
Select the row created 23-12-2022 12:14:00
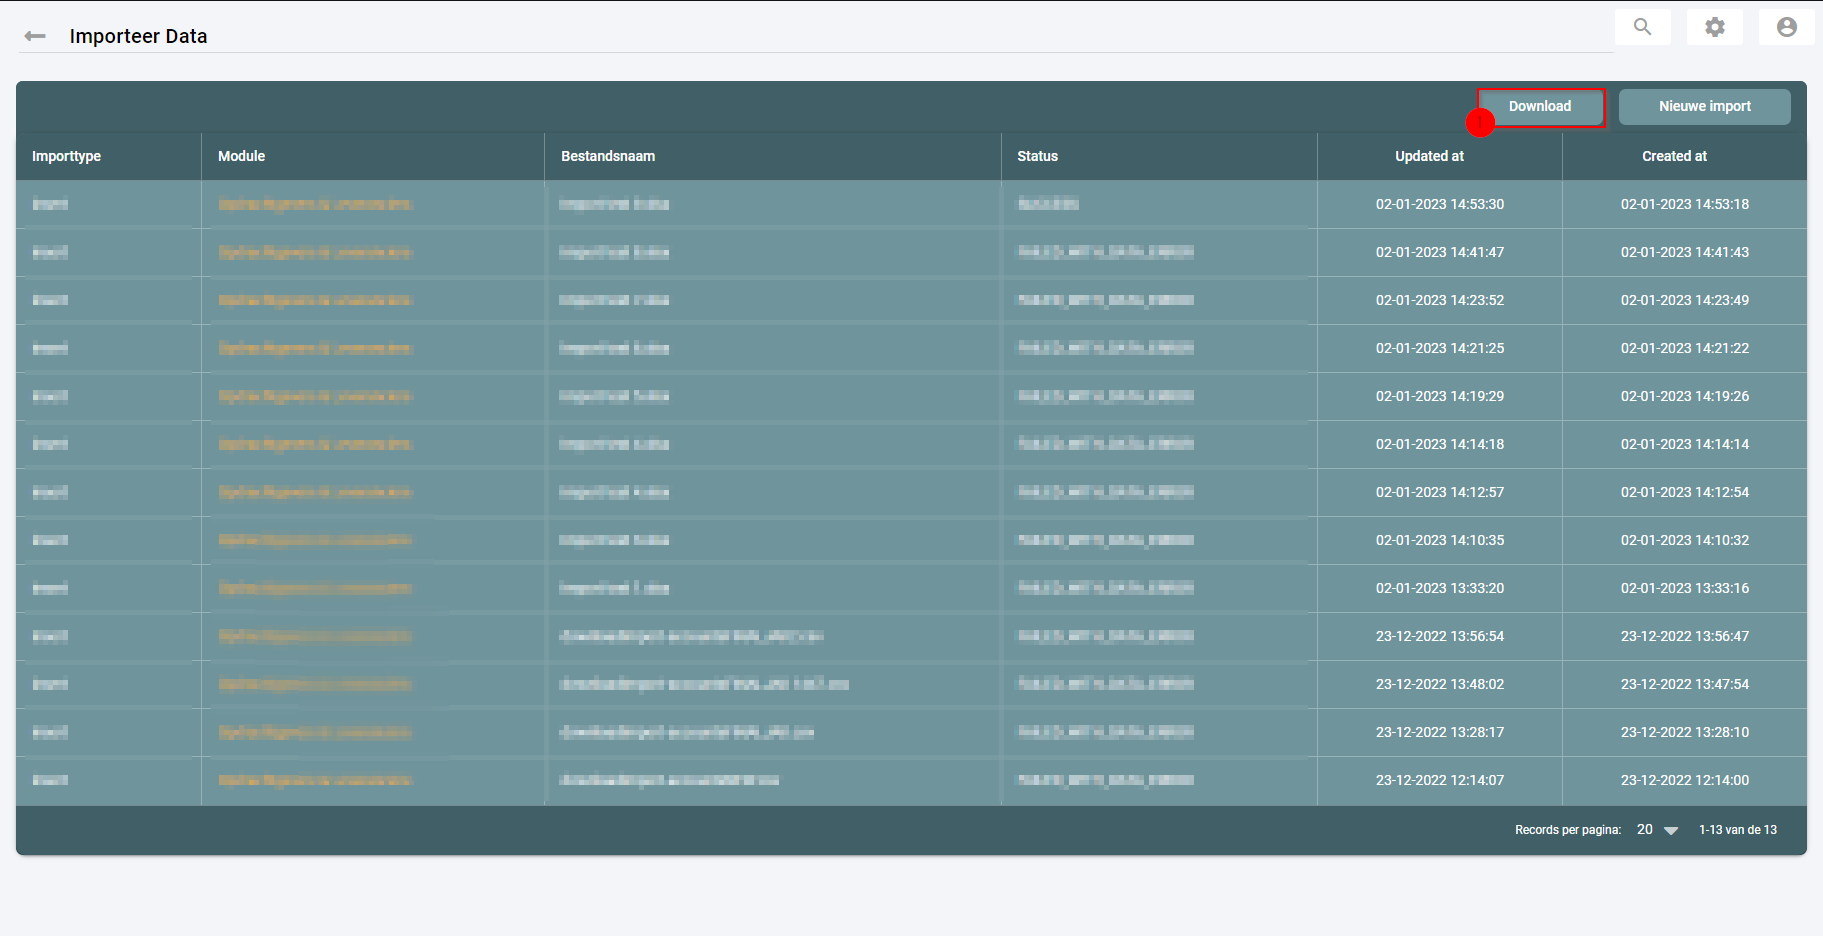(1684, 780)
